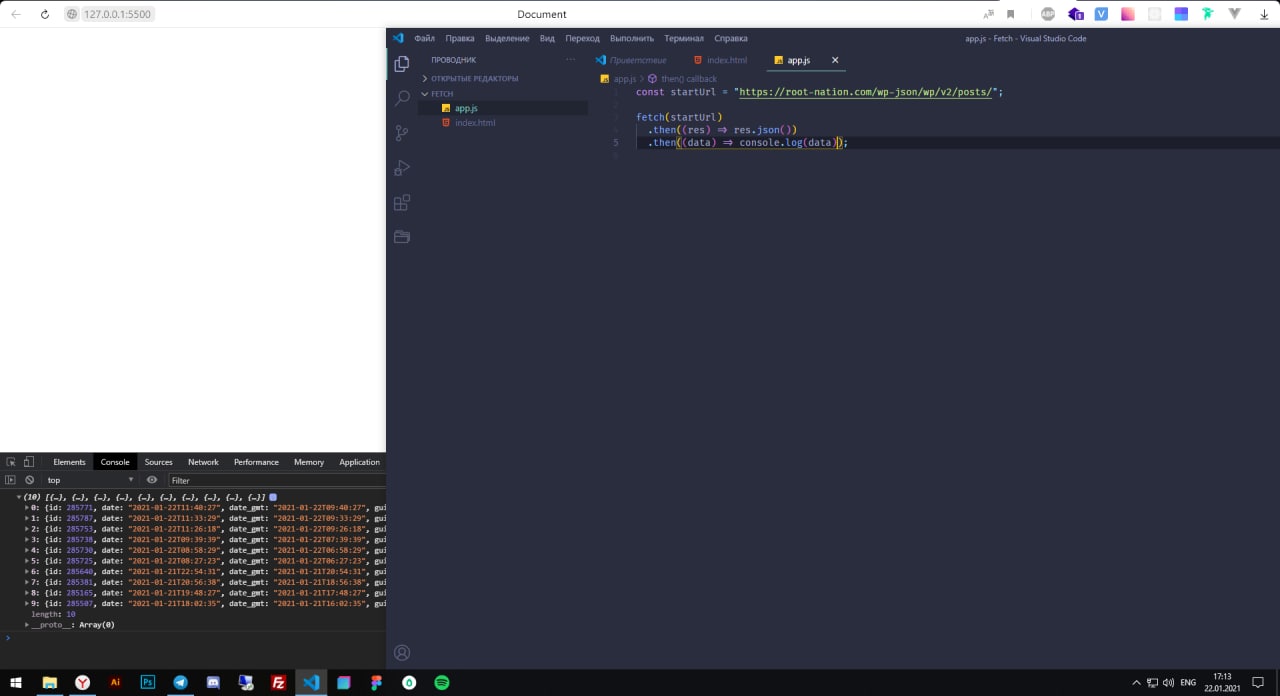
Task: Click the console Filter input field
Action: [x=276, y=480]
